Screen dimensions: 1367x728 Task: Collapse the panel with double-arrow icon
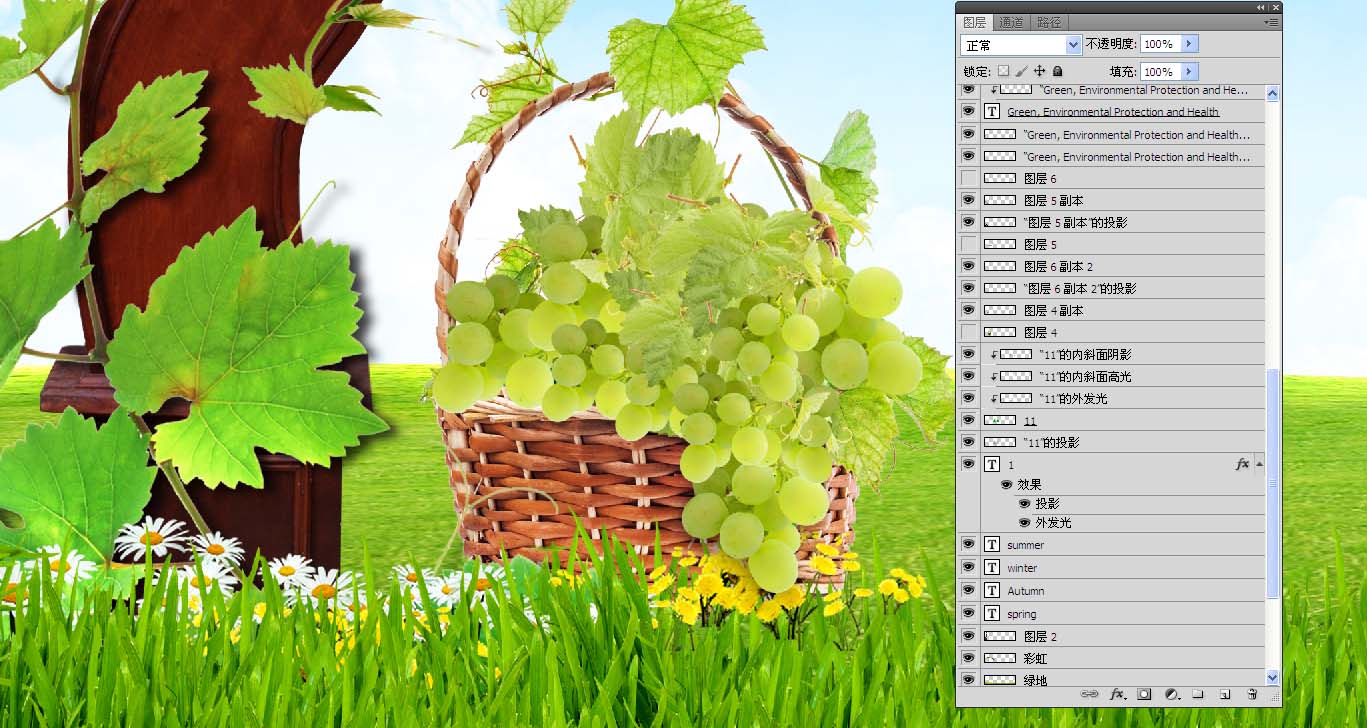1261,7
